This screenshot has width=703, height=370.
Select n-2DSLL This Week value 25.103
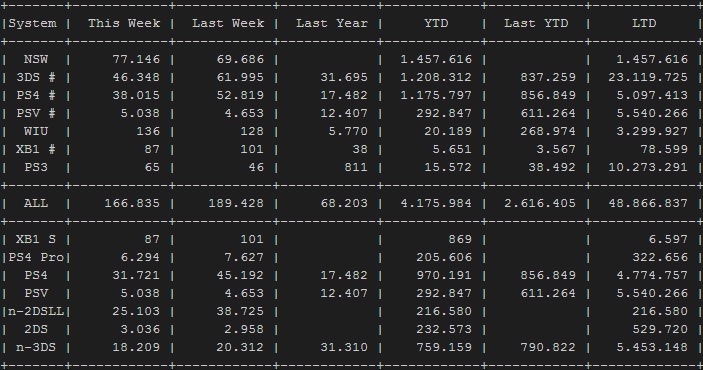click(x=136, y=311)
